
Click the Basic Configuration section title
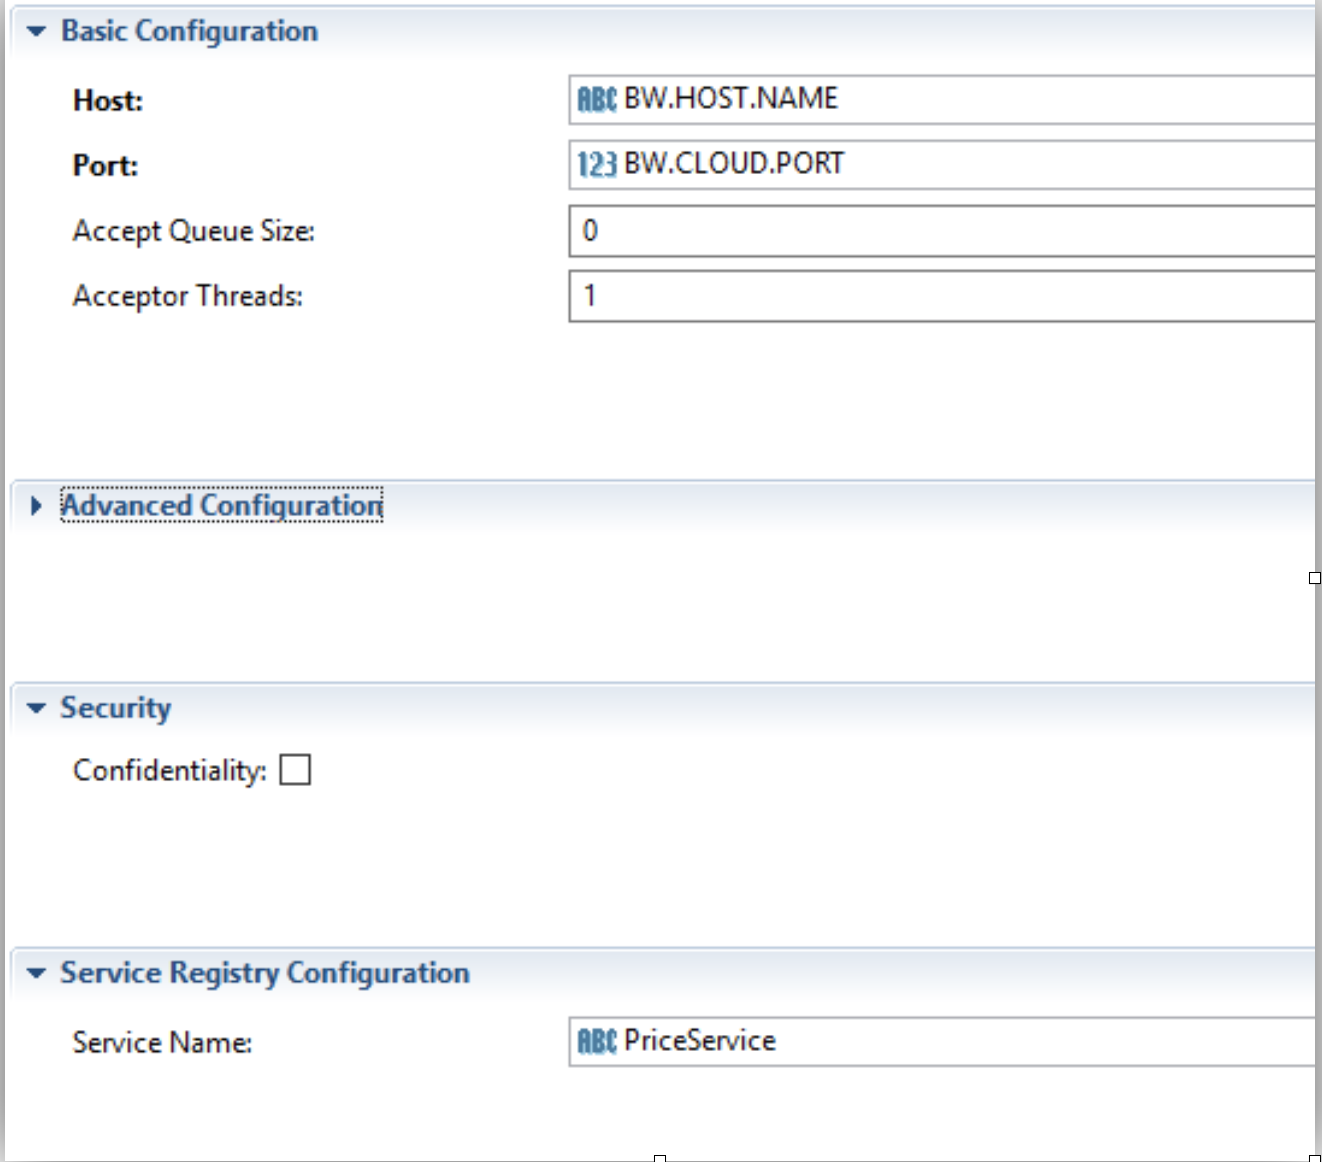189,31
